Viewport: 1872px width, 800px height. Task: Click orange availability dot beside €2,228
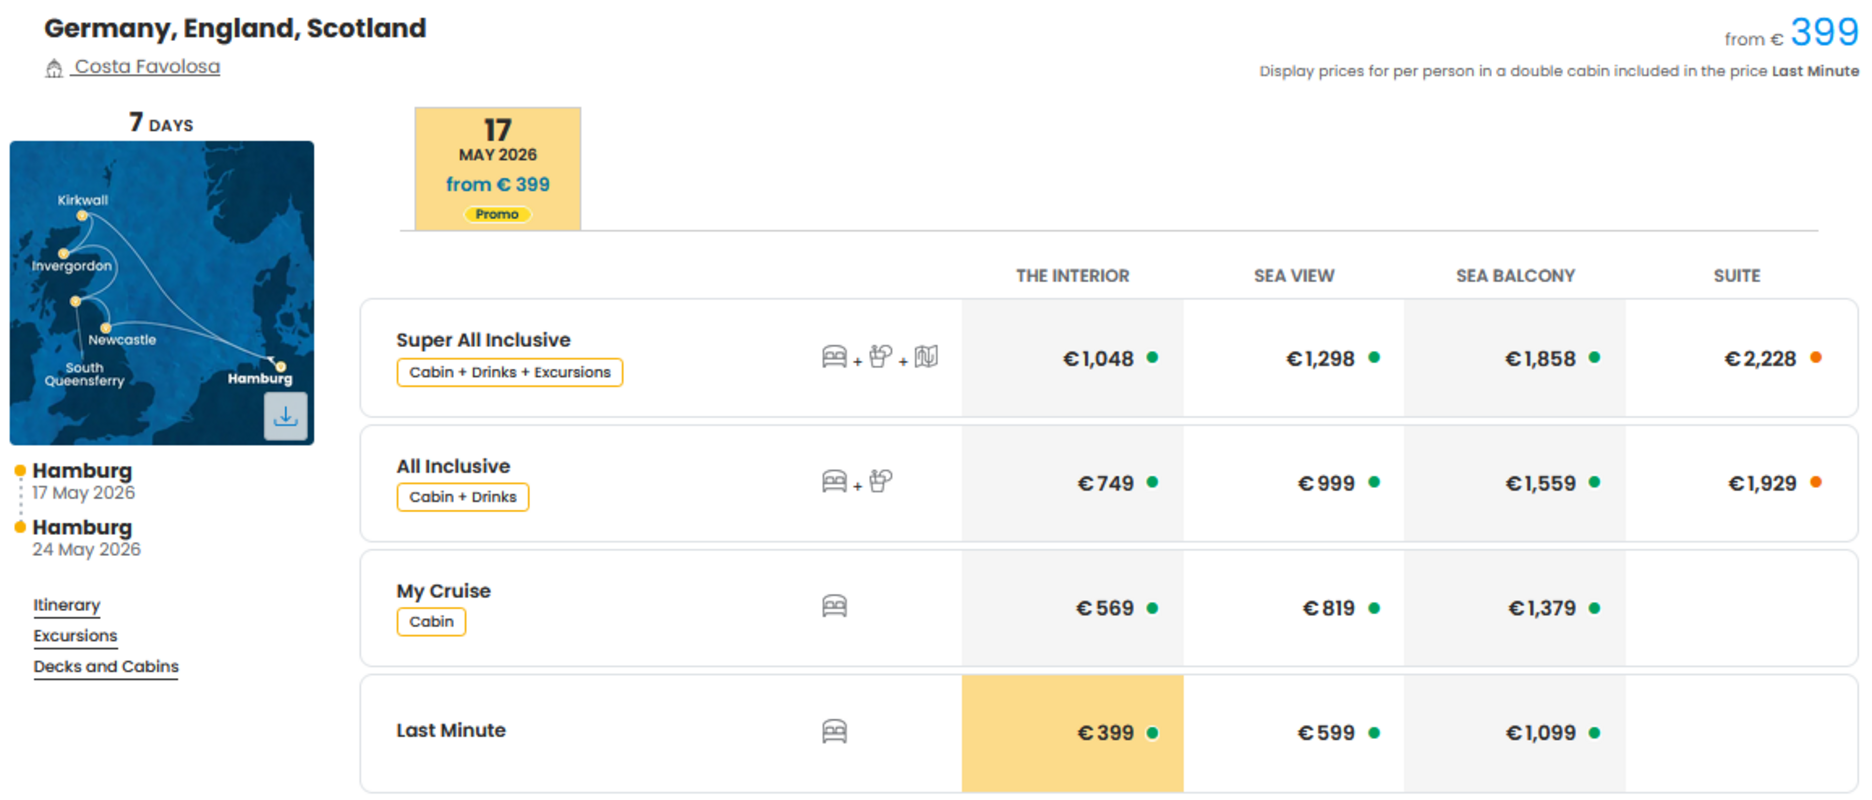[1816, 357]
